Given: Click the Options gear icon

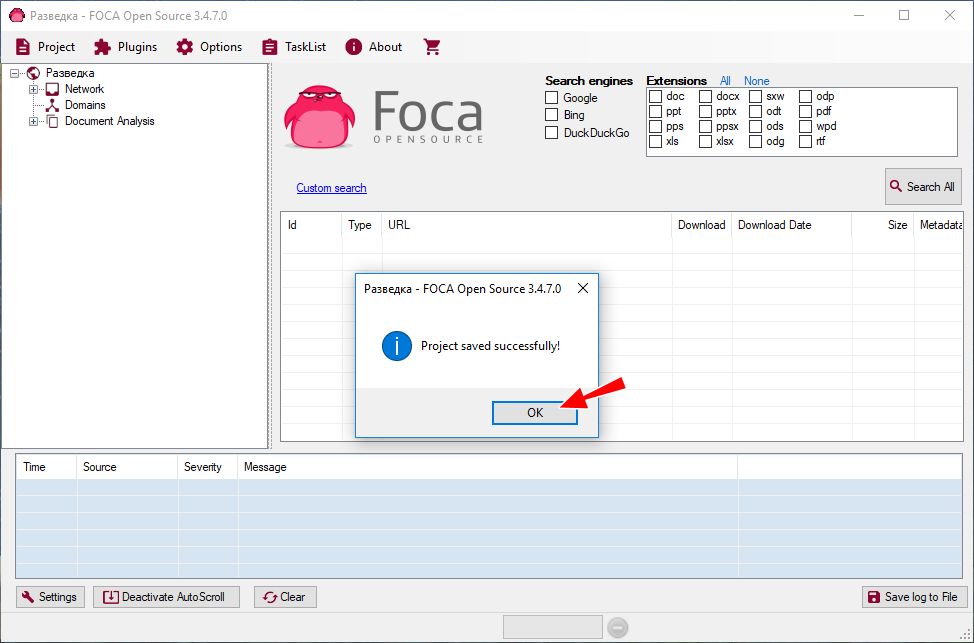Looking at the screenshot, I should point(184,47).
